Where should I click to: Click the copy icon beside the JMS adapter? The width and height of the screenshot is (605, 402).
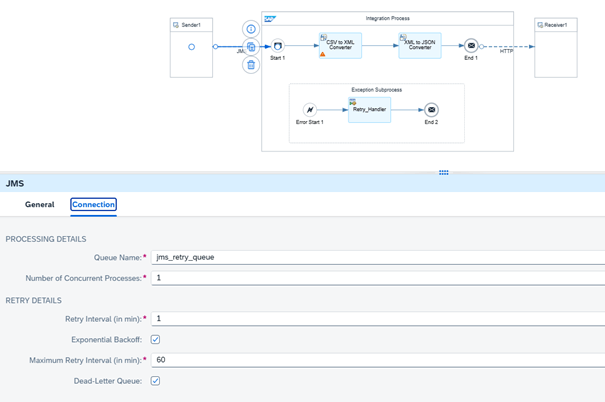pyautogui.click(x=251, y=47)
